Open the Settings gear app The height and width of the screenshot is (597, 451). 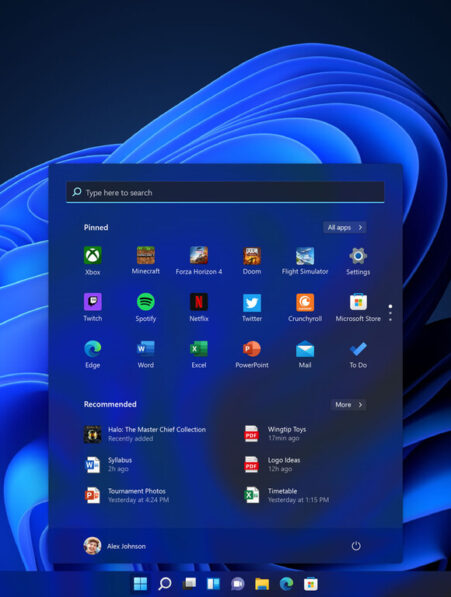358,260
